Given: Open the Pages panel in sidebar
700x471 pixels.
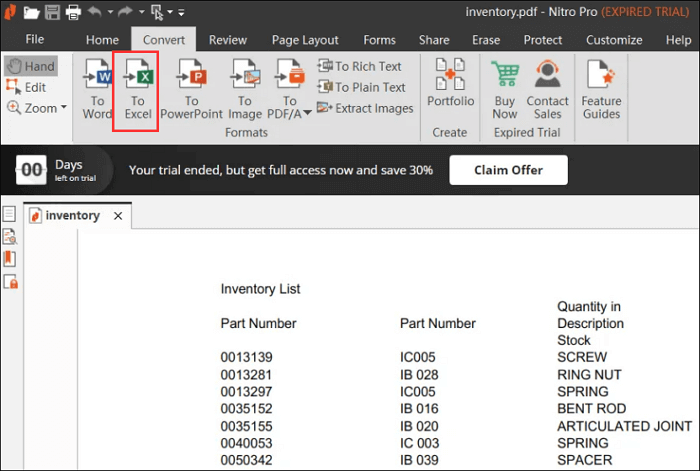Looking at the screenshot, I should tap(9, 213).
